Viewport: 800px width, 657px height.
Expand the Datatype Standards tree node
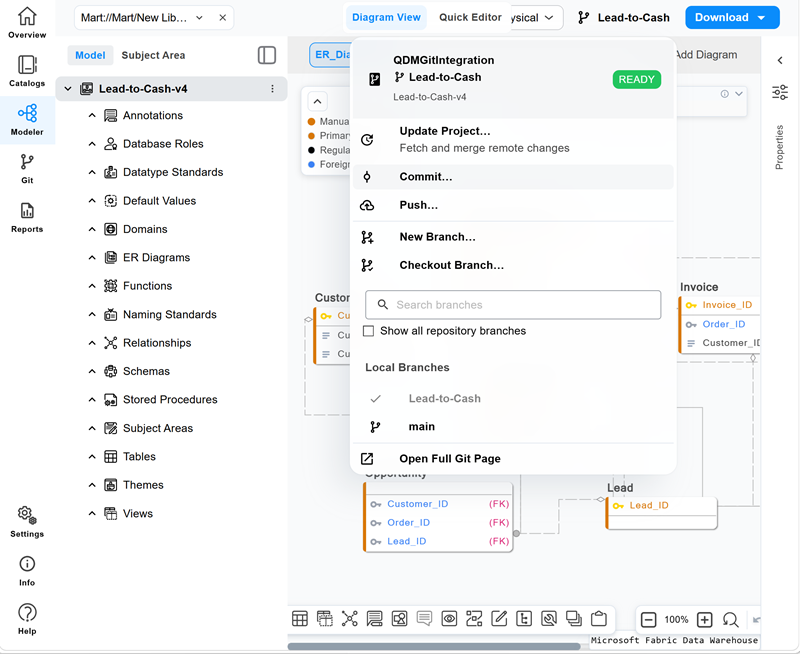point(92,172)
